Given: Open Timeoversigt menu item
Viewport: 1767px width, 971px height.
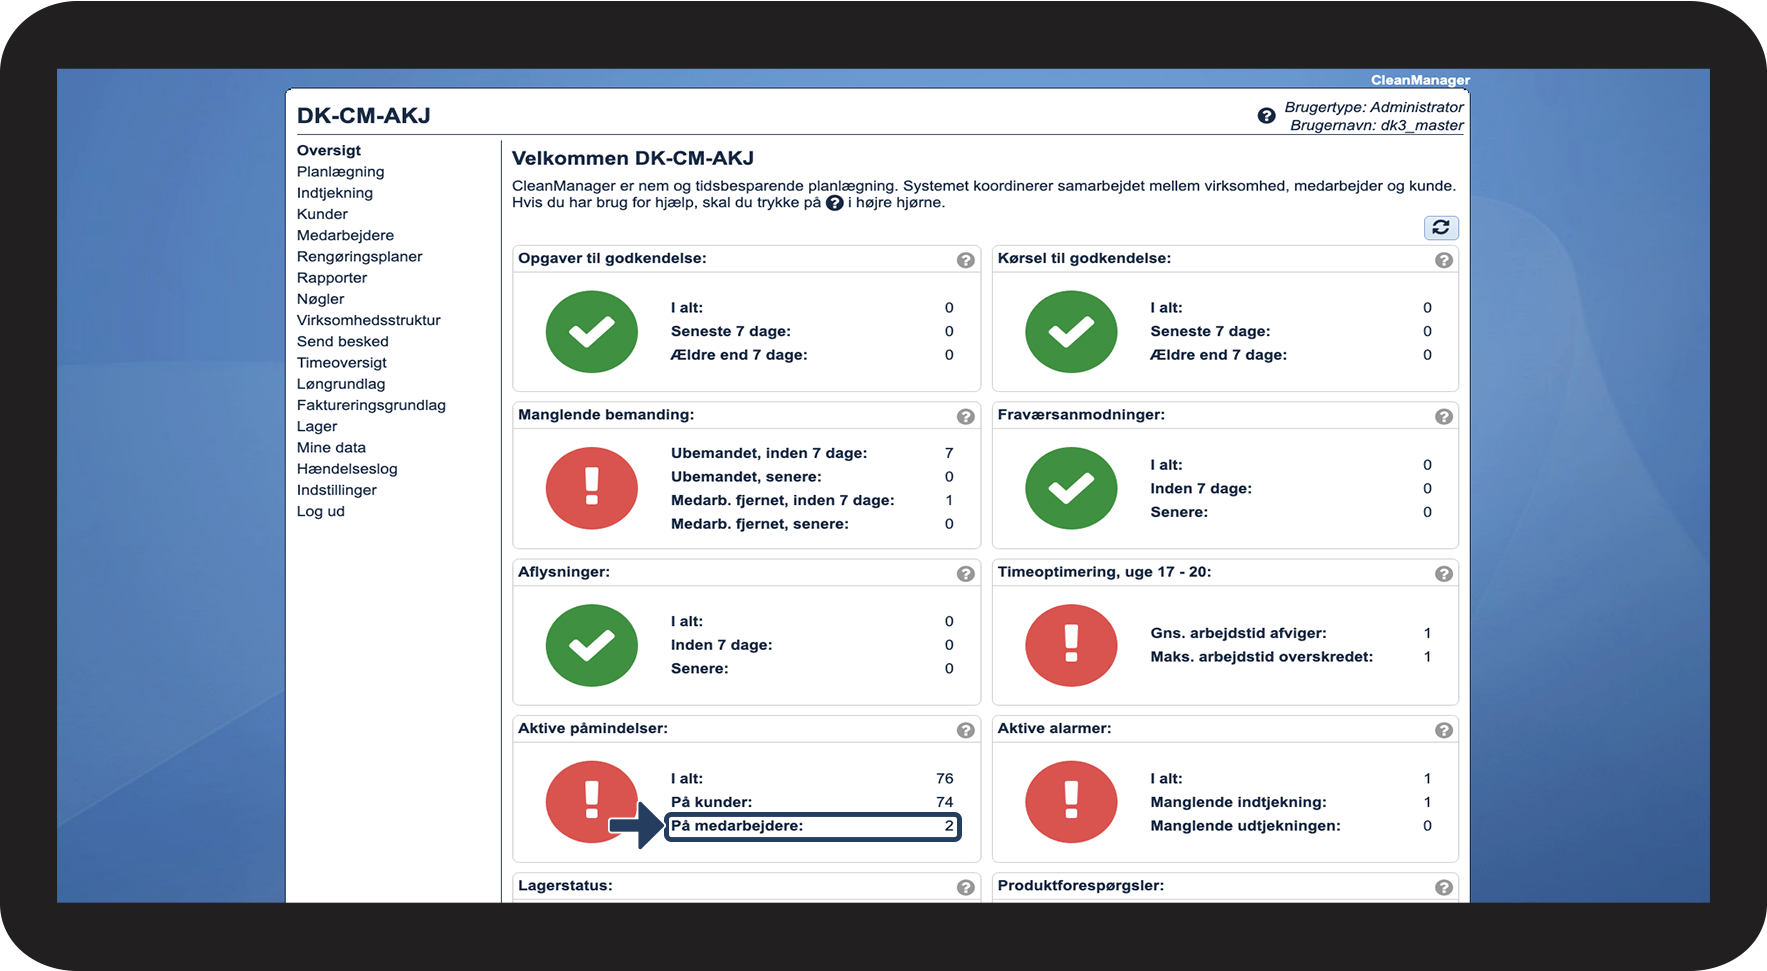Looking at the screenshot, I should pyautogui.click(x=342, y=362).
